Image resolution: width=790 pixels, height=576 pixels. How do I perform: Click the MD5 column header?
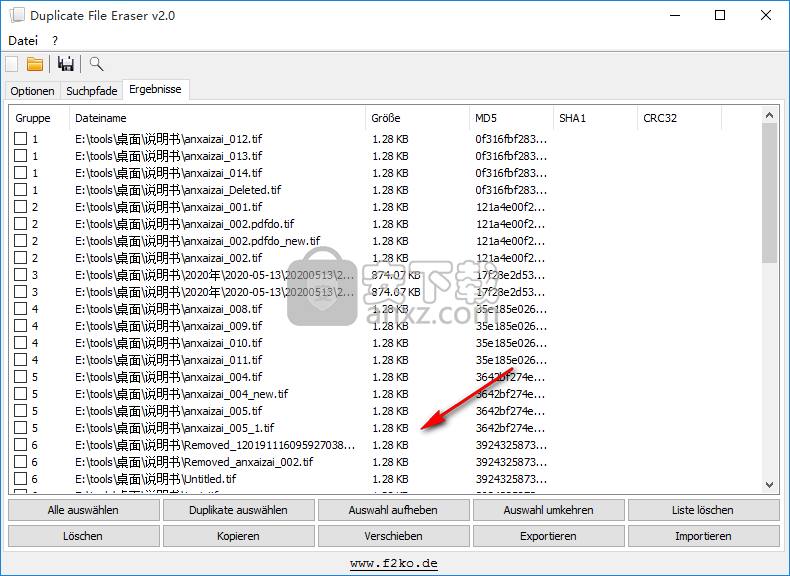tap(511, 118)
